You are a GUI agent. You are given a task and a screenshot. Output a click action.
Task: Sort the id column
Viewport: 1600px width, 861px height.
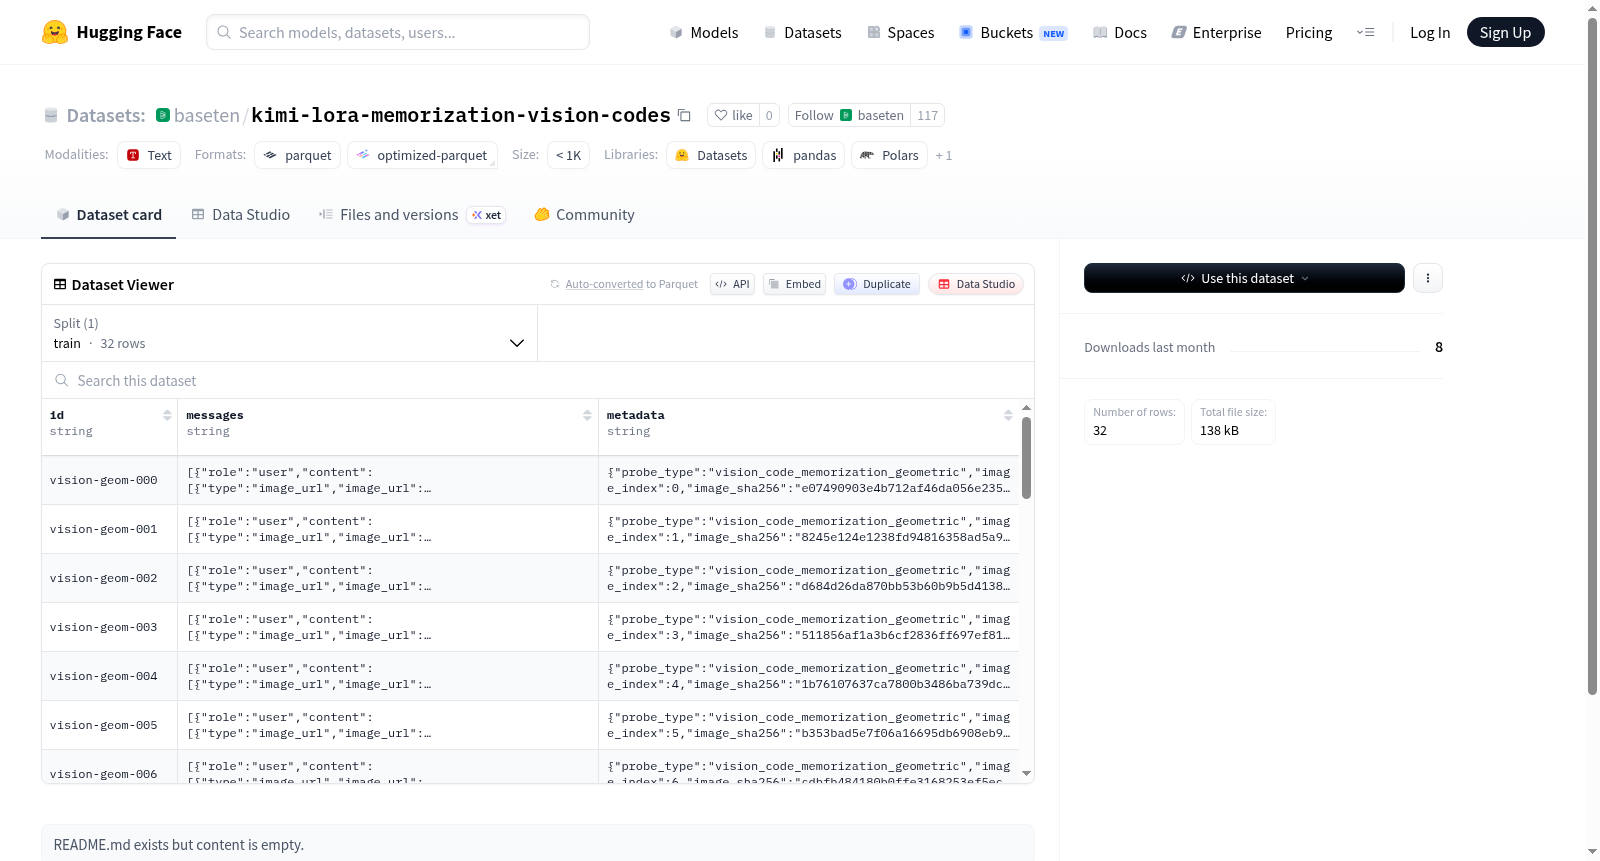point(167,415)
